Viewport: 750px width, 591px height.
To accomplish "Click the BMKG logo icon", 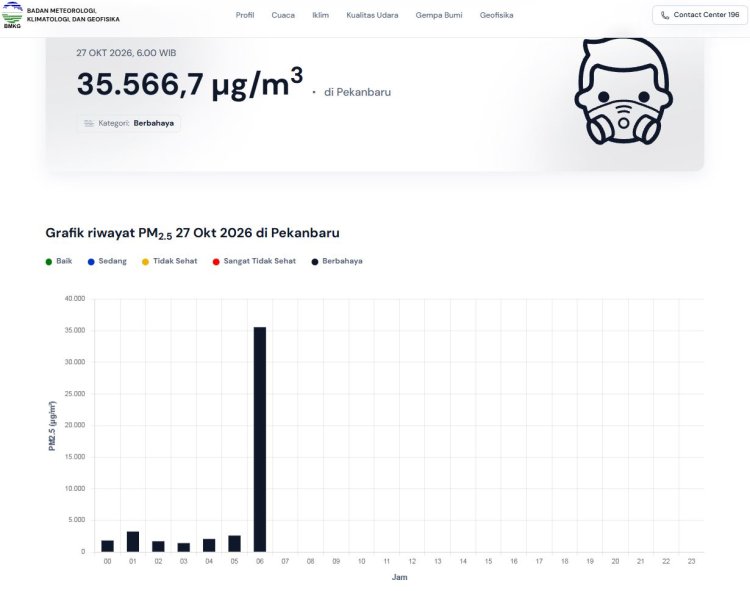I will pos(12,15).
